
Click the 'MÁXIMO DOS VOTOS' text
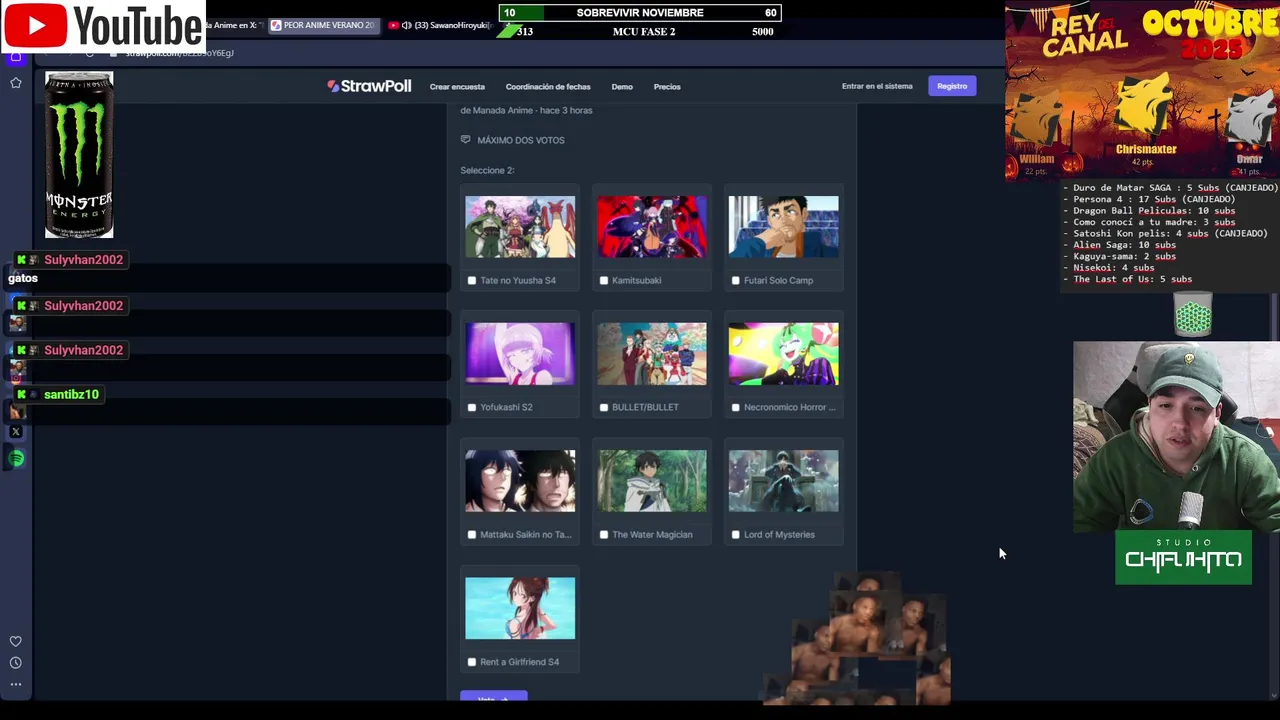pos(521,140)
